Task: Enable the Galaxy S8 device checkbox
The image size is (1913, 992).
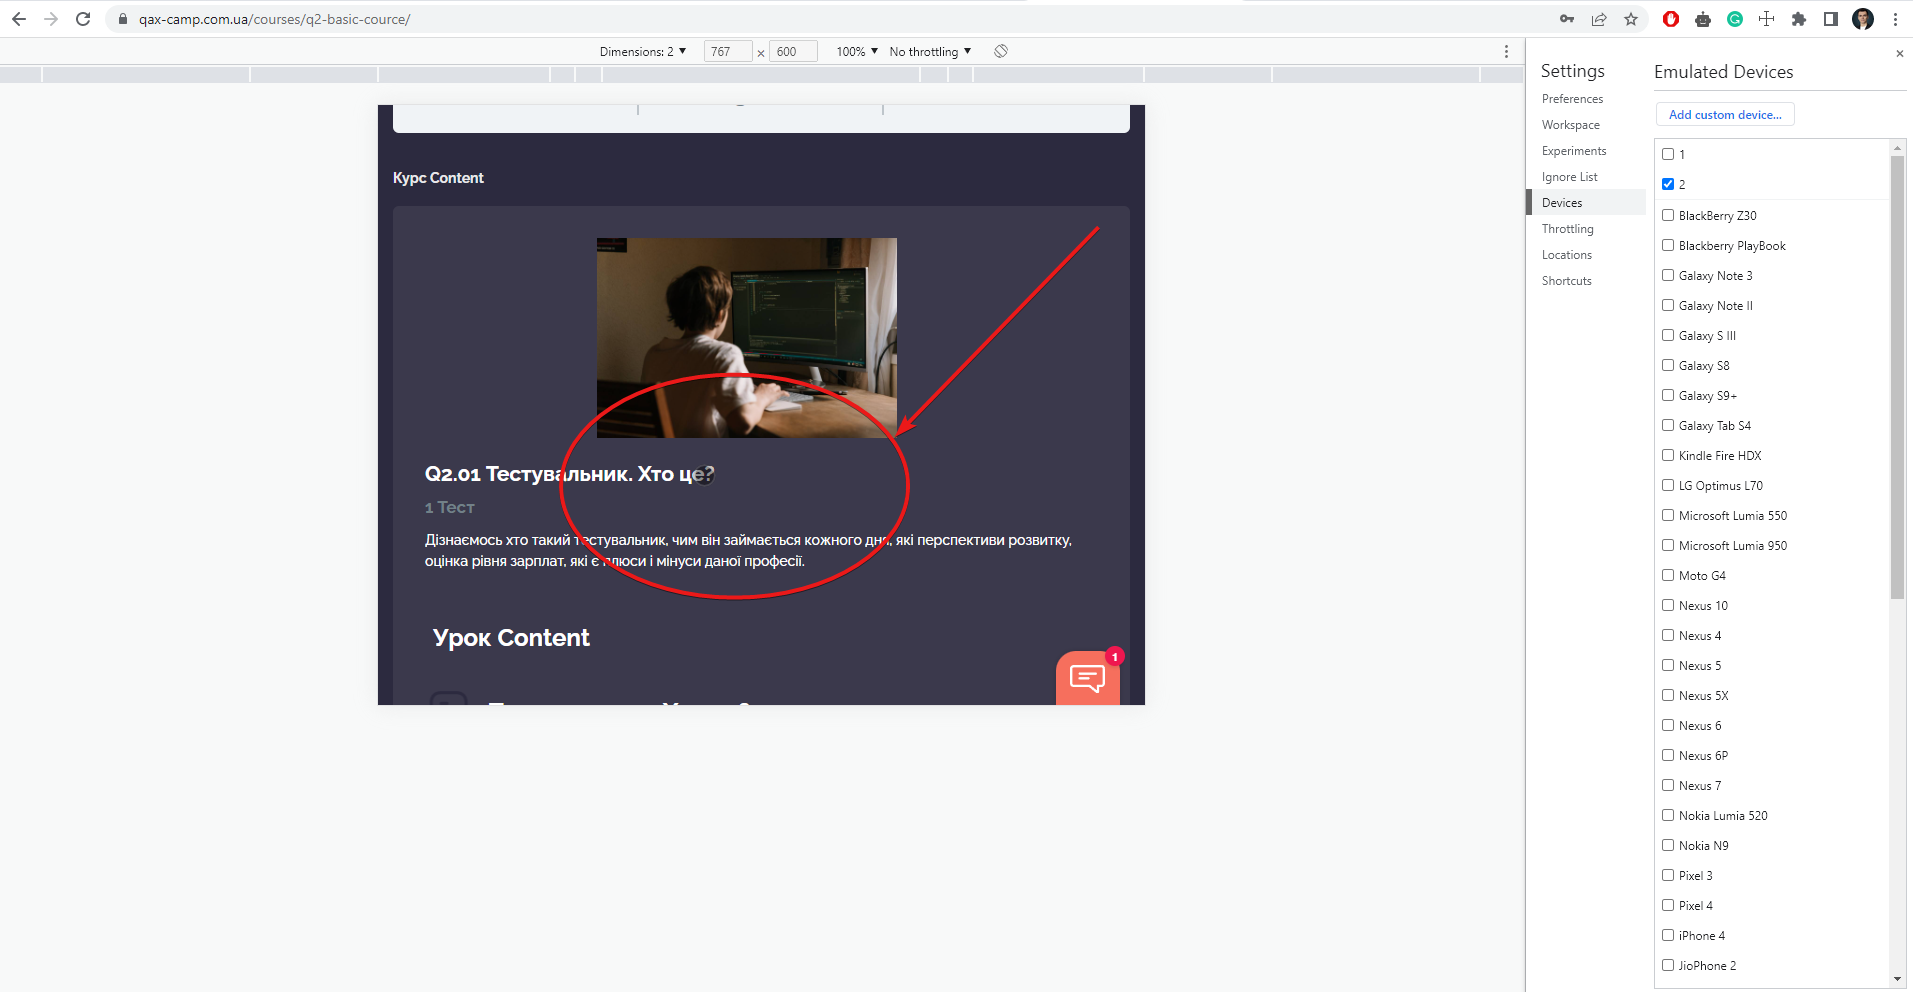Action: [x=1668, y=365]
